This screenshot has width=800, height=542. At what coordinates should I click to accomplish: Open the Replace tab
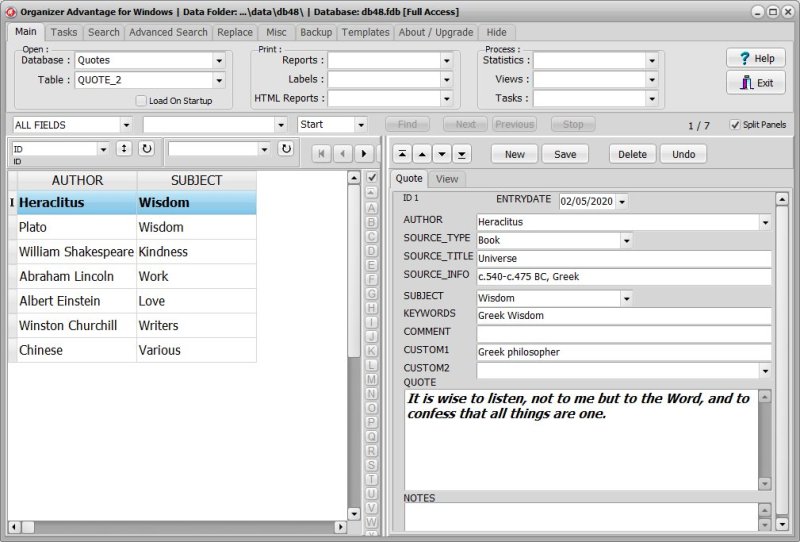pos(235,32)
